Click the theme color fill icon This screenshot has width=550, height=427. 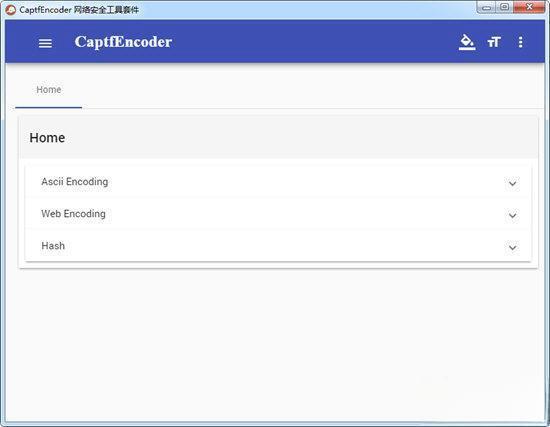(x=467, y=42)
